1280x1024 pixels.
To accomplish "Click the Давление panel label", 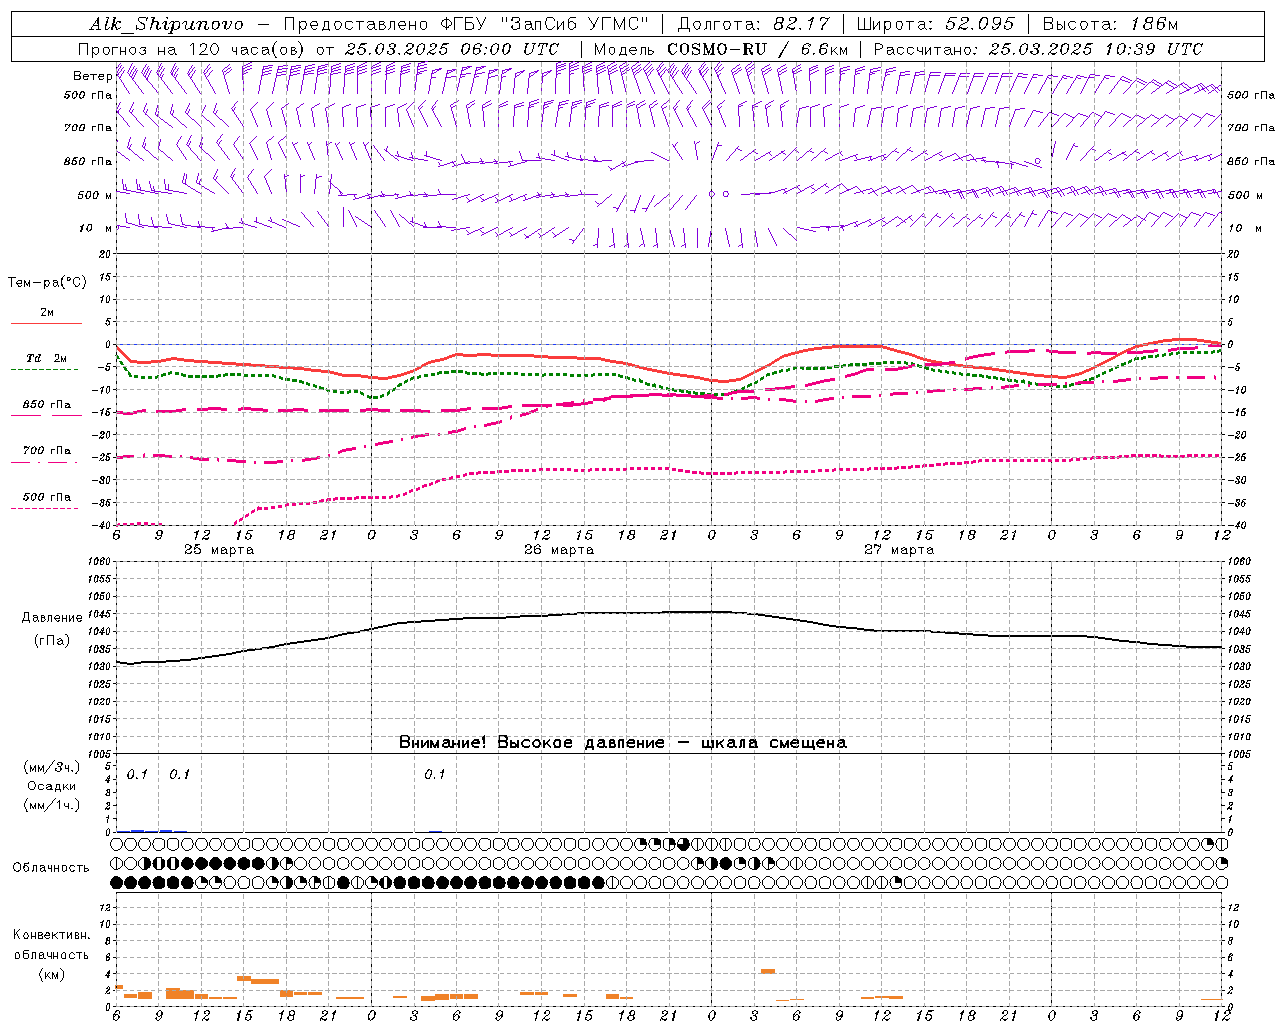I will [52, 618].
